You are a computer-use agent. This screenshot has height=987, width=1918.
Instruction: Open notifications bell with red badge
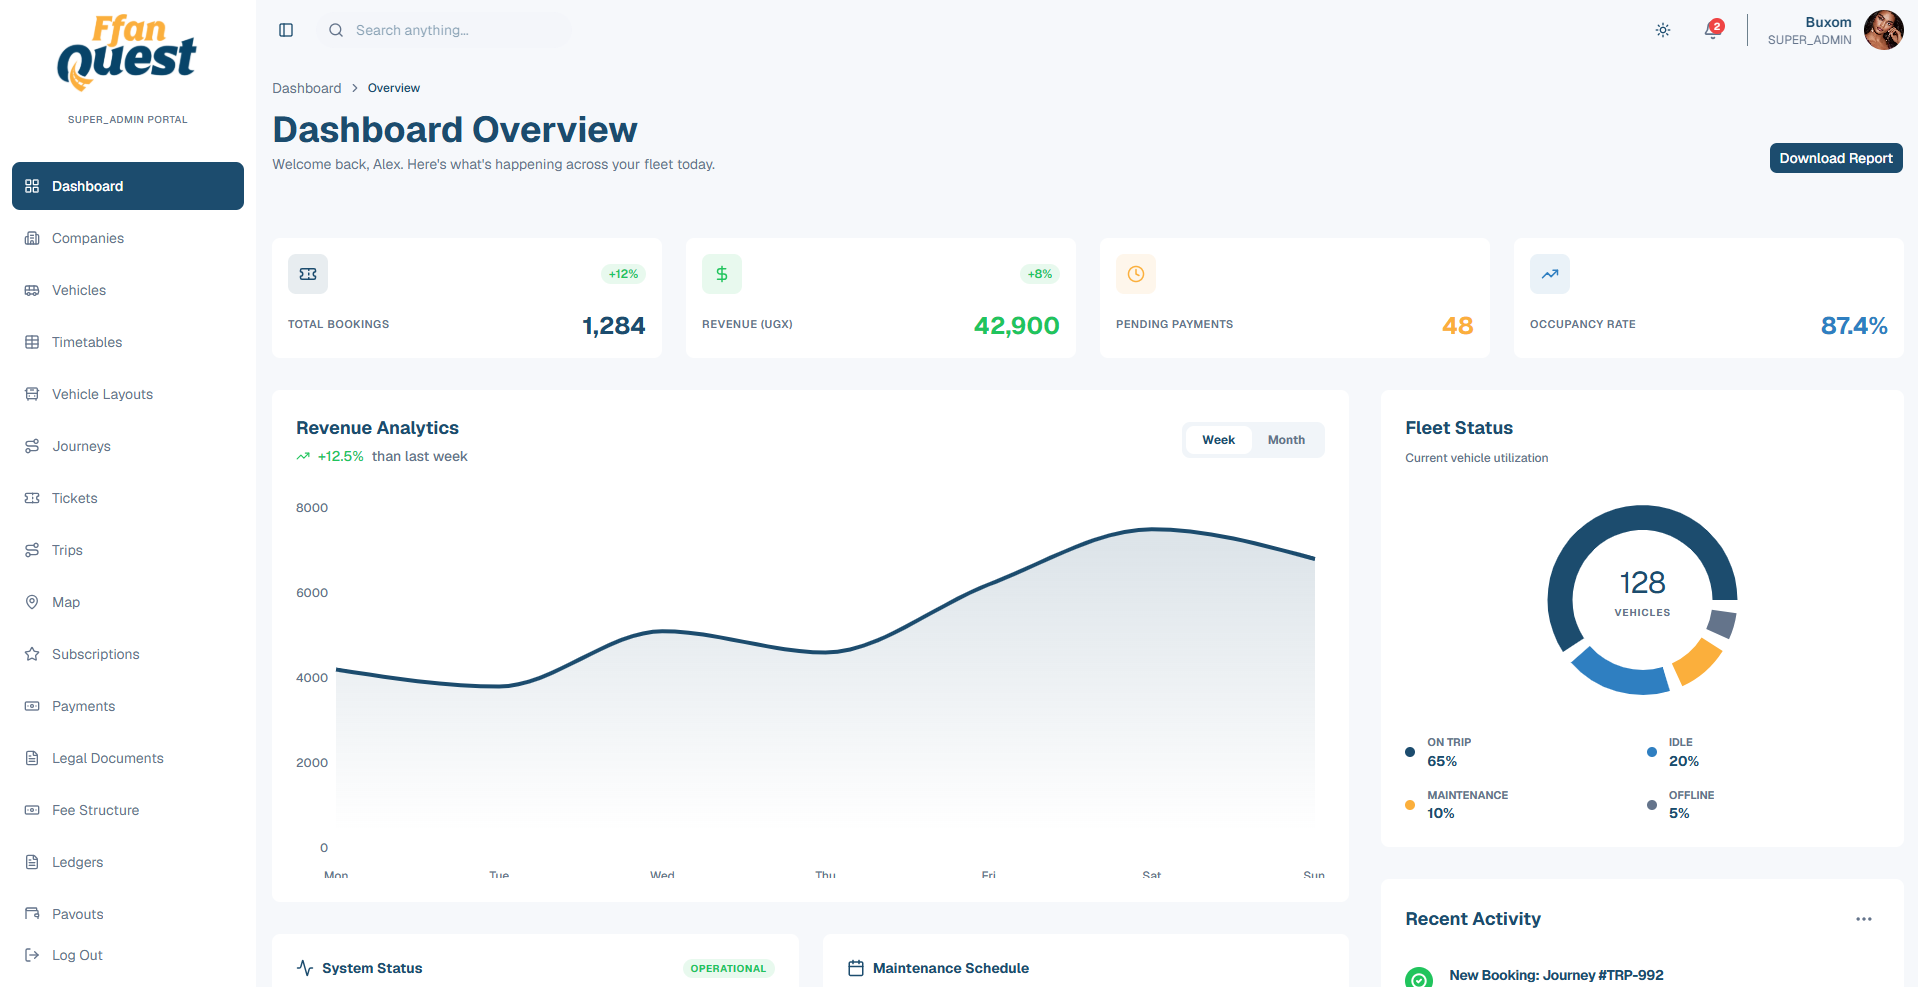[x=1714, y=29]
